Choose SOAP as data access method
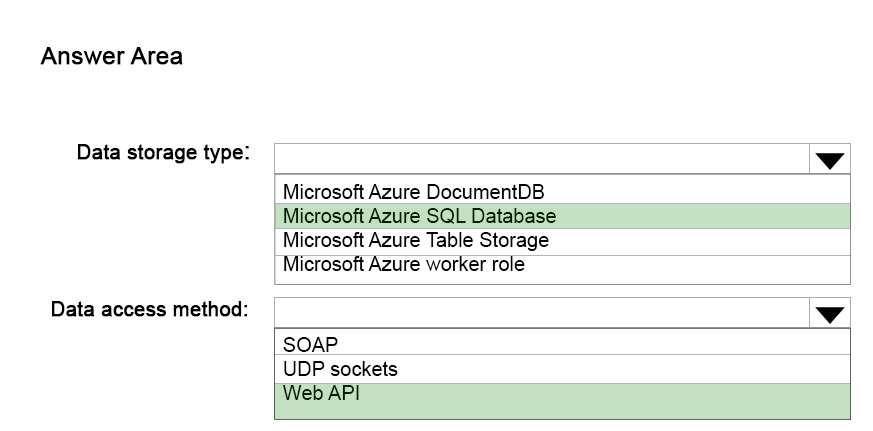Screen dimensions: 873x431 point(562,344)
